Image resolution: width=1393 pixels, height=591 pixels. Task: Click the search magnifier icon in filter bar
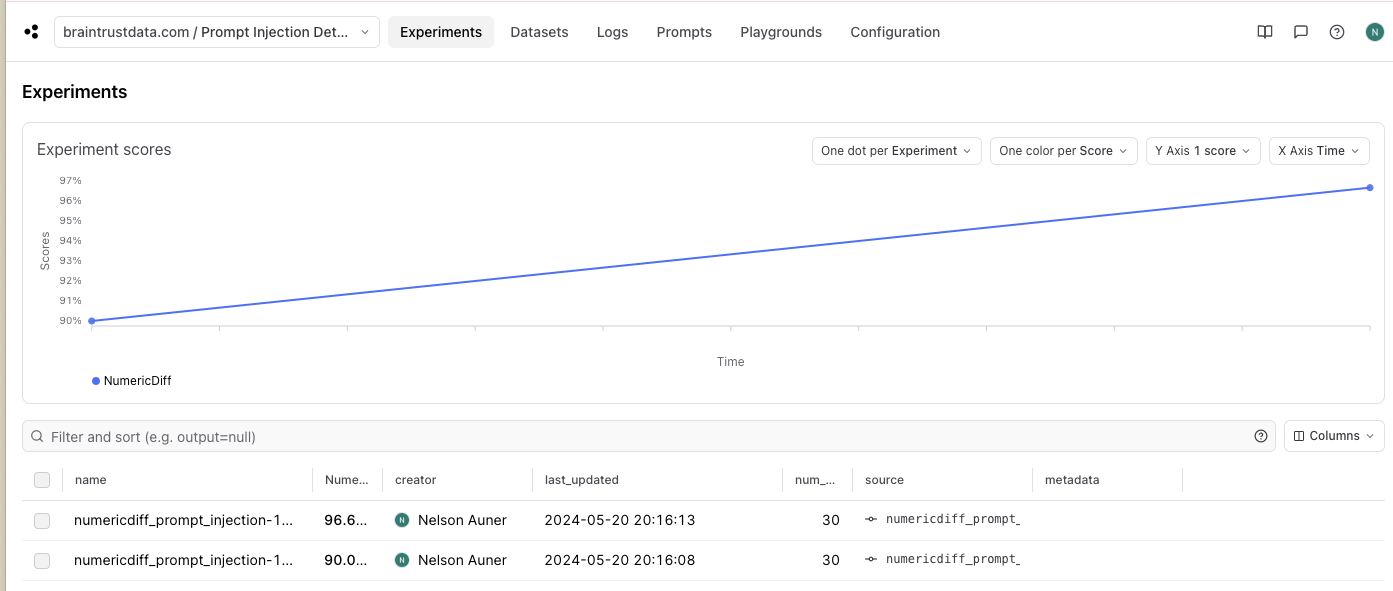(37, 437)
